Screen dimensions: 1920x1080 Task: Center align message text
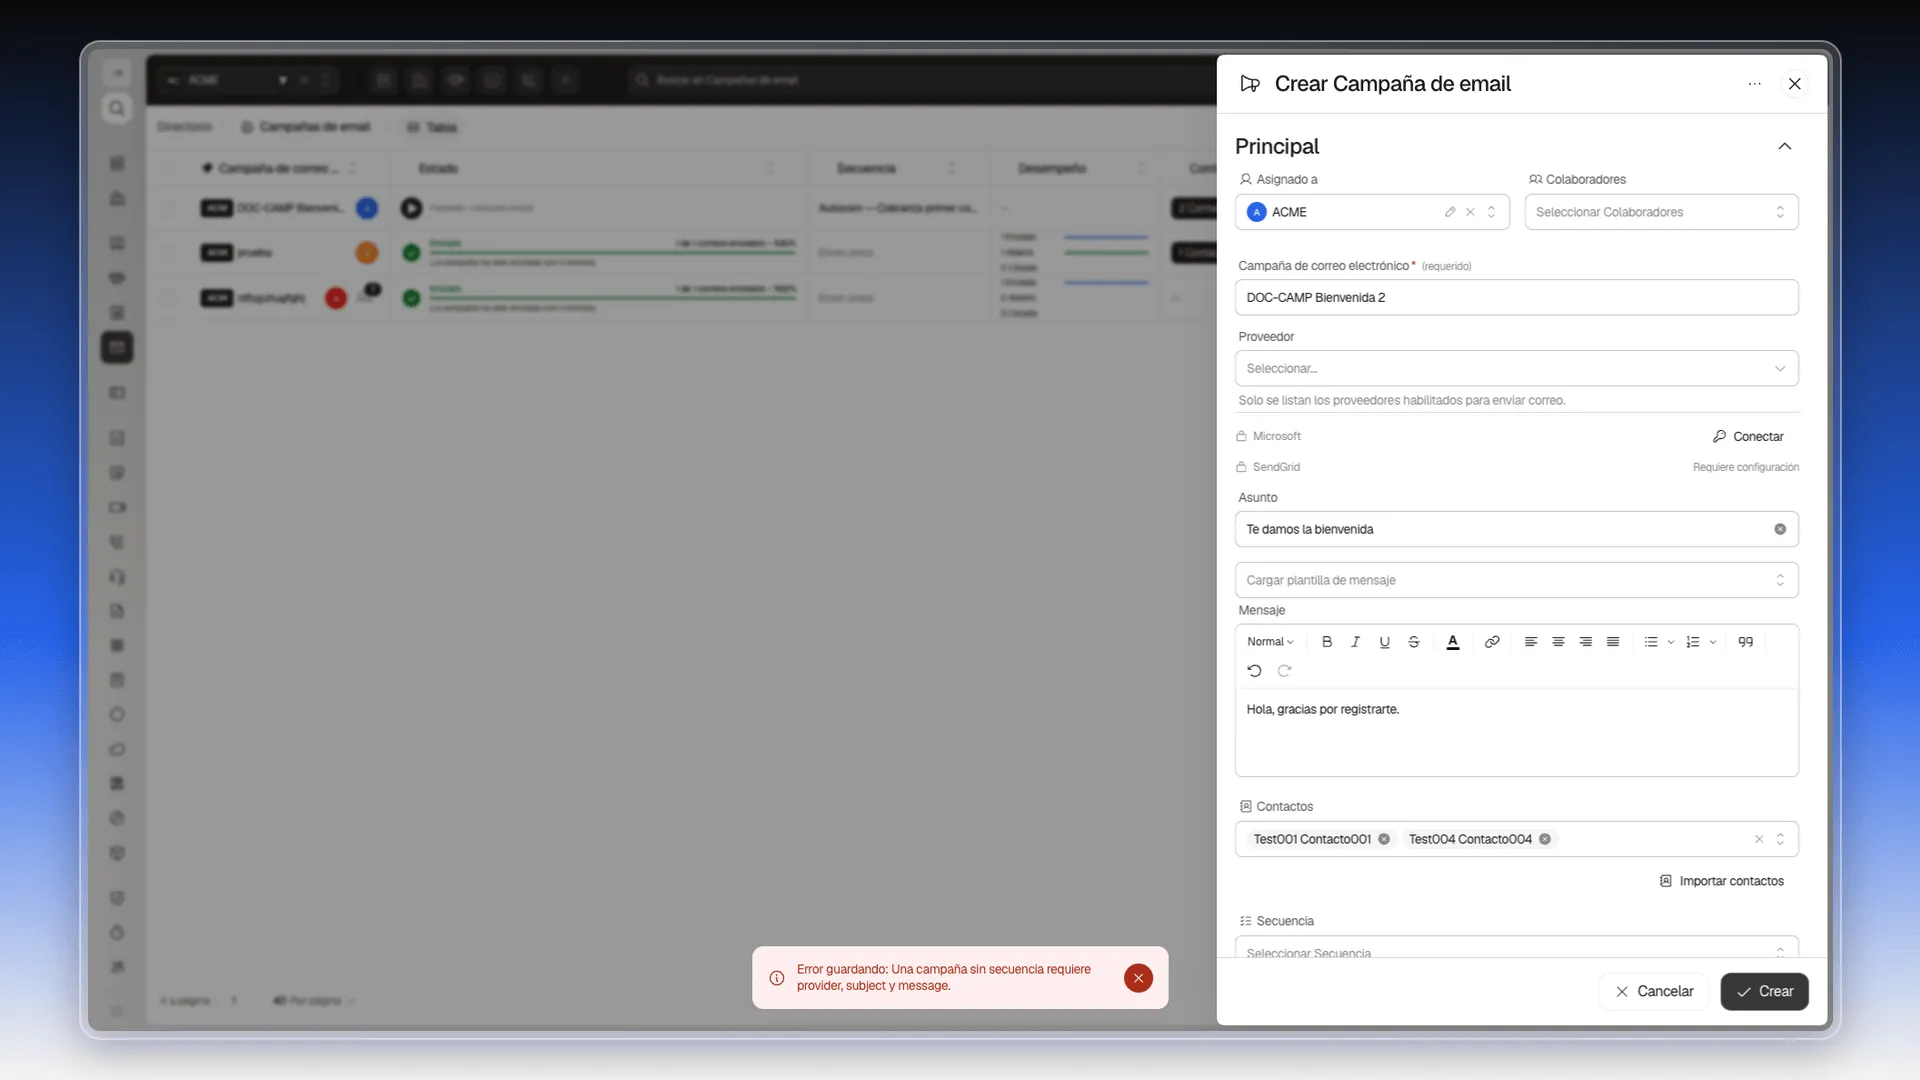[x=1558, y=642]
